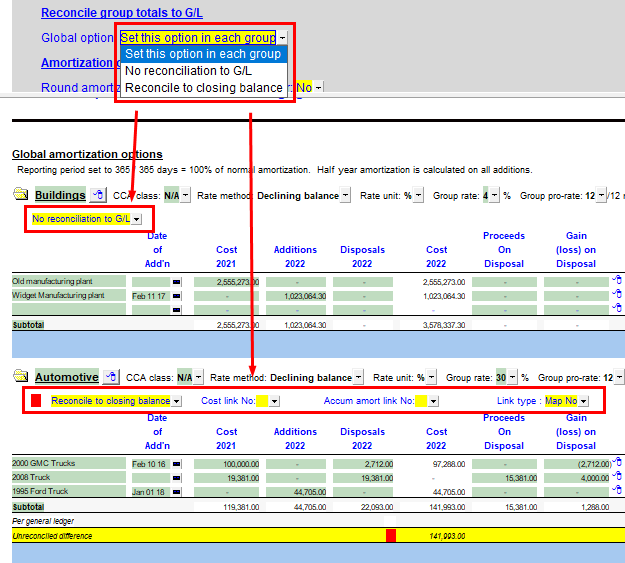Click date picker icon for Widget Manufacturing plant
Image resolution: width=625 pixels, height=563 pixels.
point(177,296)
